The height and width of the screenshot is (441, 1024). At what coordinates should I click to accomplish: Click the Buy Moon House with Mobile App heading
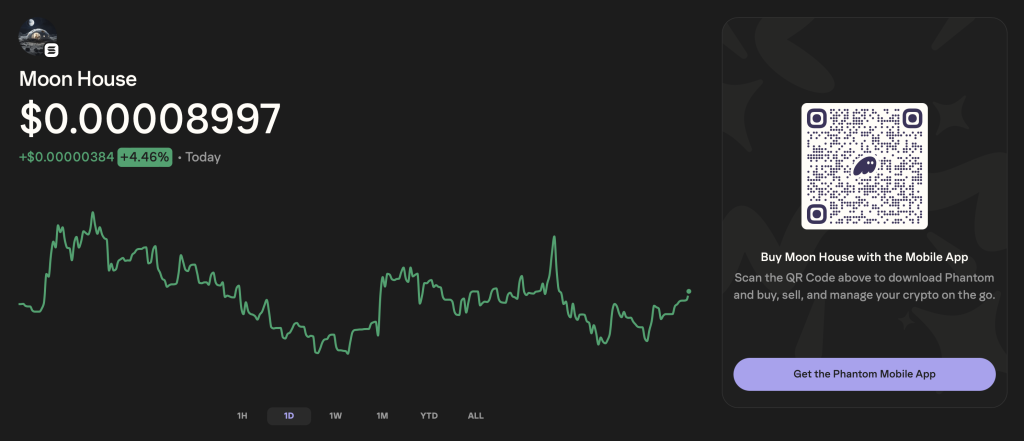point(864,257)
